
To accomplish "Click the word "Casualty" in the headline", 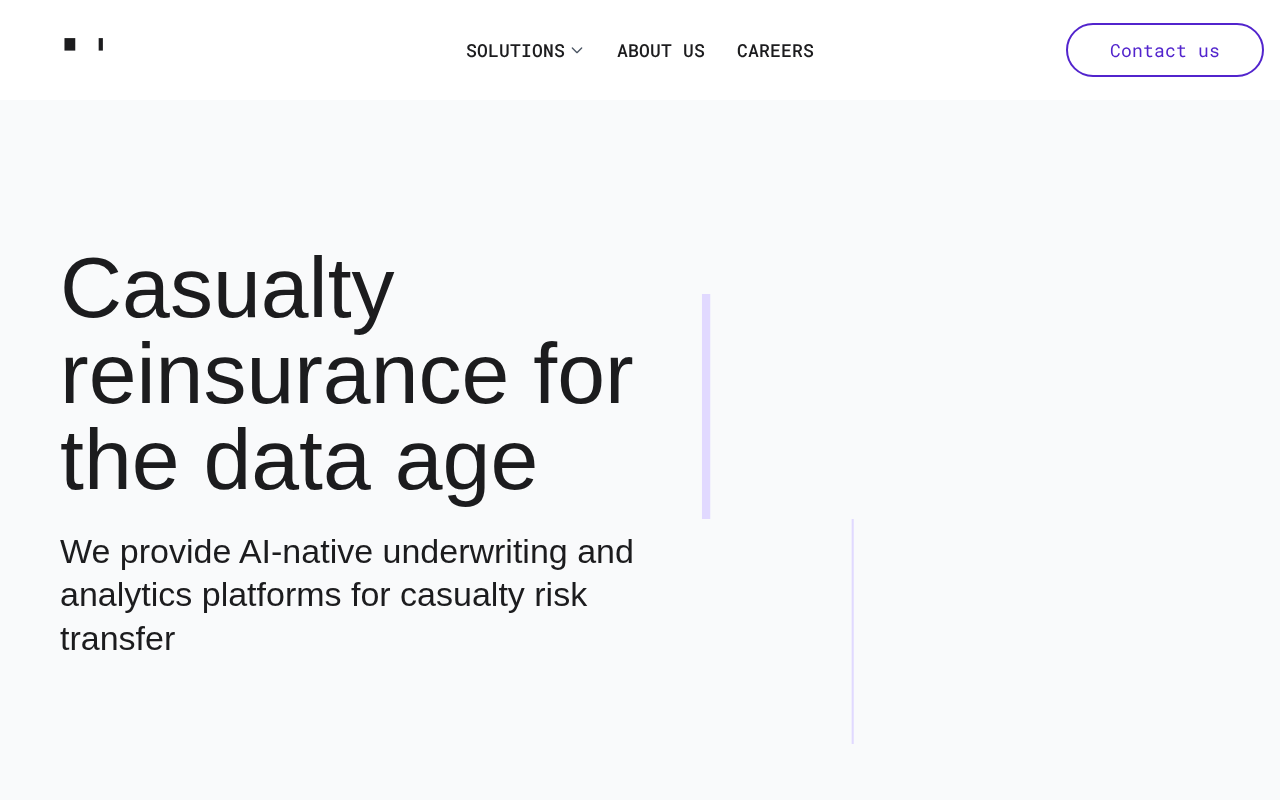I will [x=227, y=288].
